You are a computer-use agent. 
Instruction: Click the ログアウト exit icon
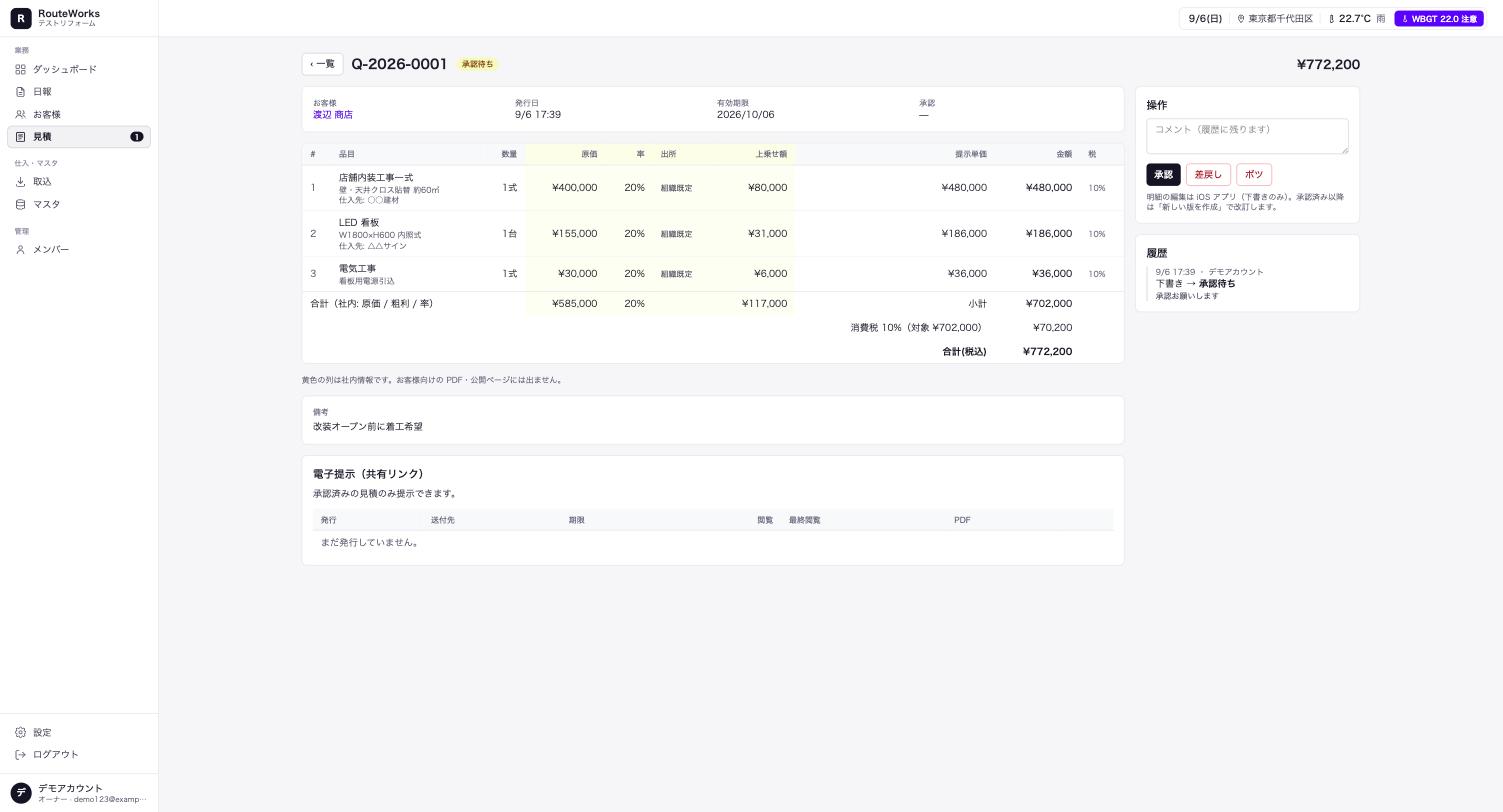coord(20,755)
